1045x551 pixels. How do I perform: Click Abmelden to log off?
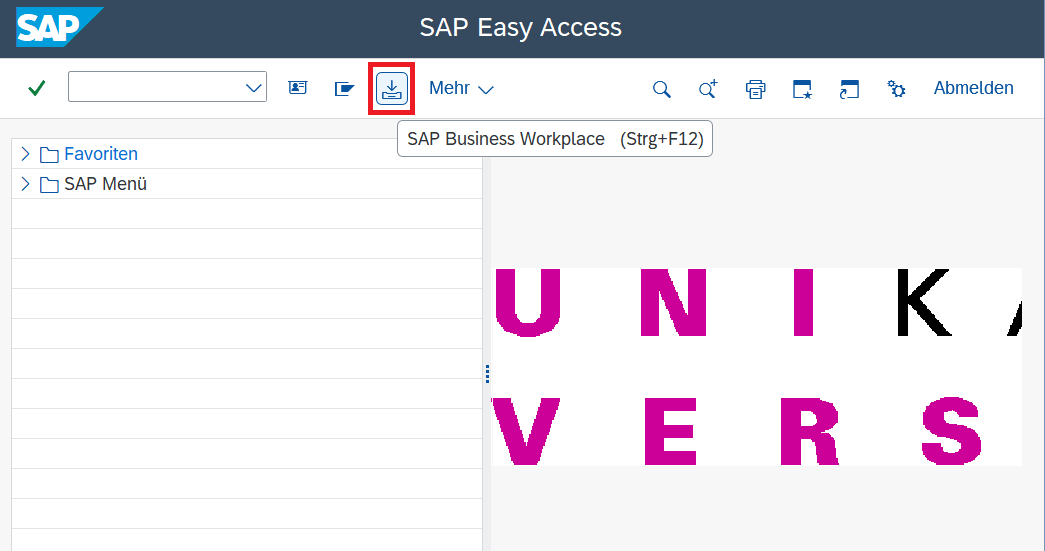point(973,88)
